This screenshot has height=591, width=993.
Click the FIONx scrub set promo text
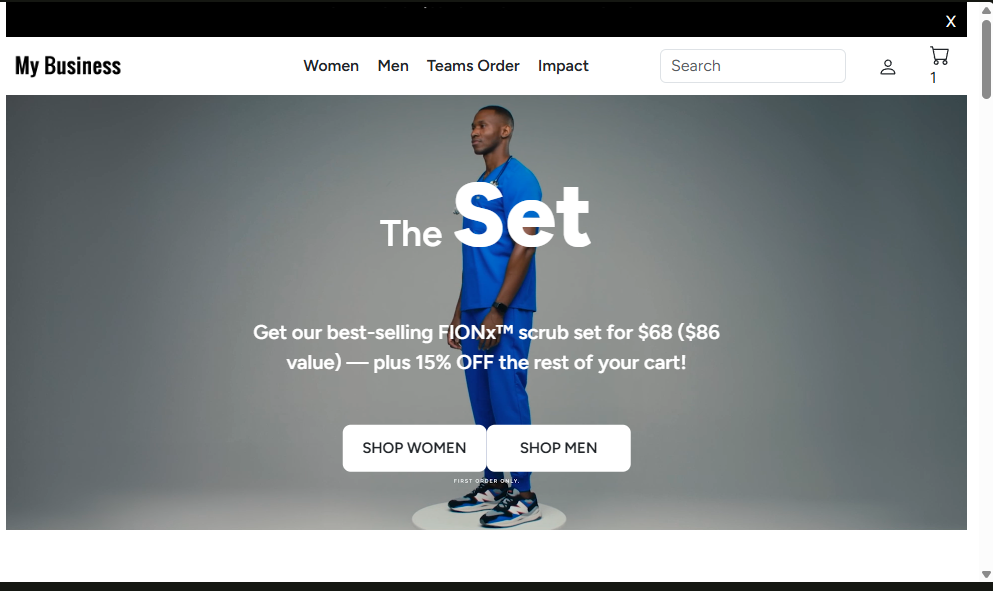tap(486, 347)
